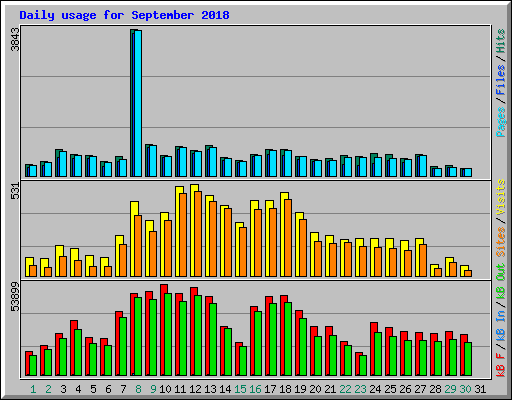Click day label 28 on the x-axis
Viewport: 512px width, 400px height.
[435, 389]
